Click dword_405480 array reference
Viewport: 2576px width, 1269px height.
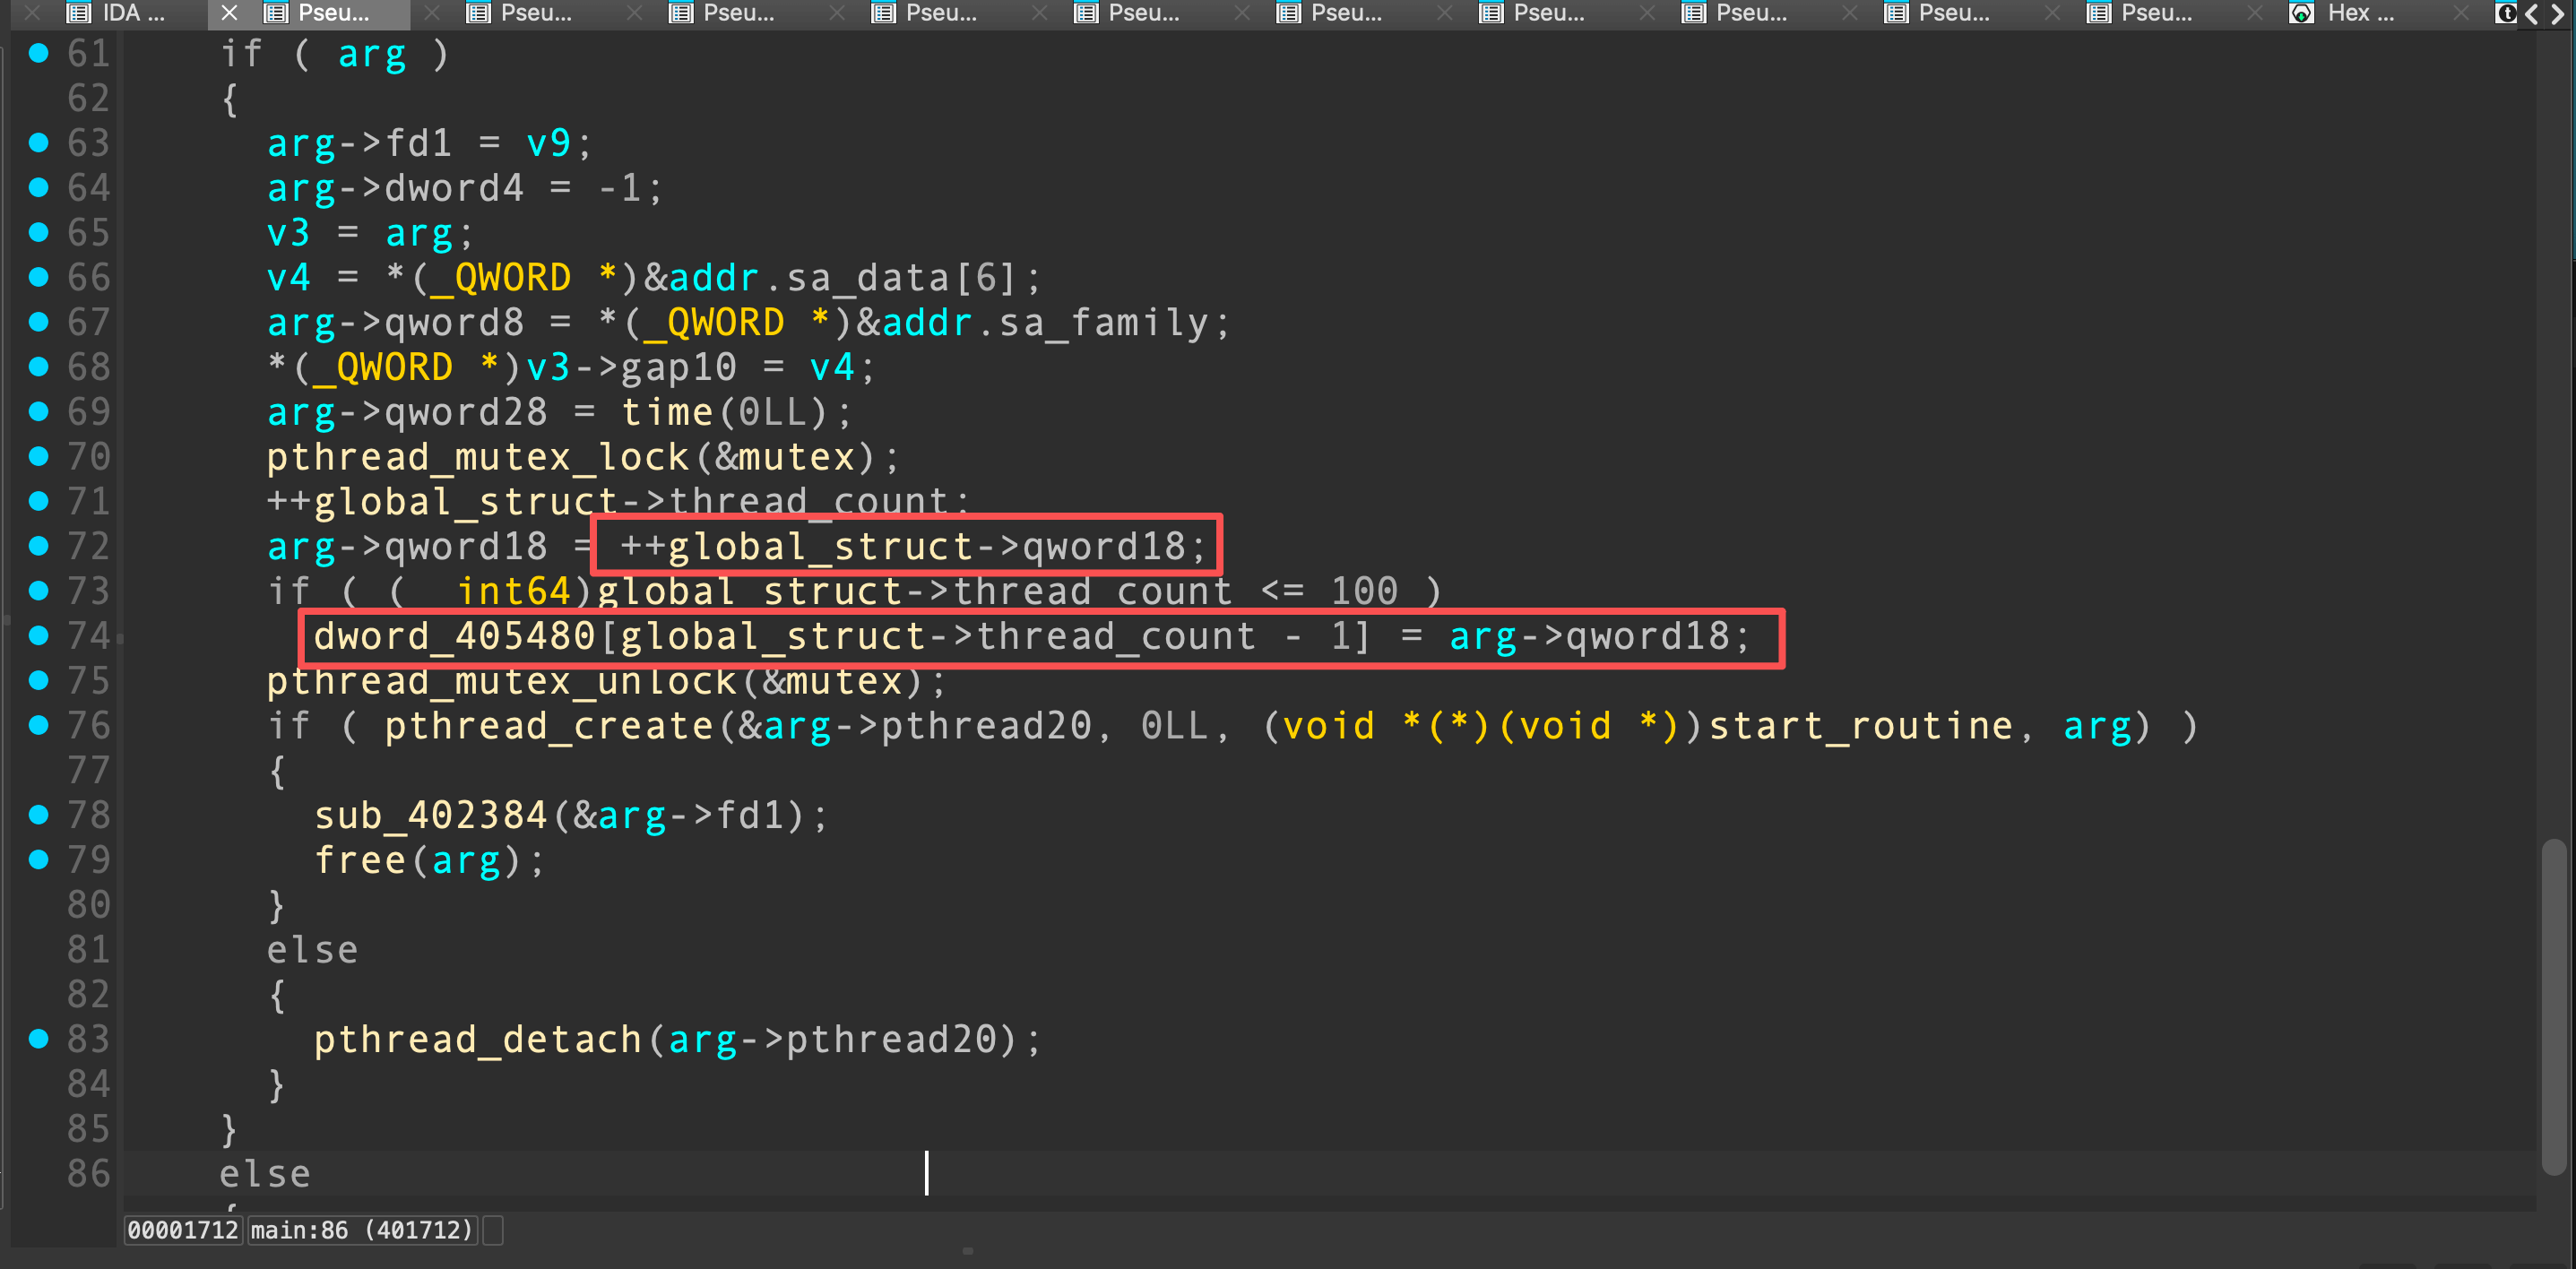click(x=454, y=637)
